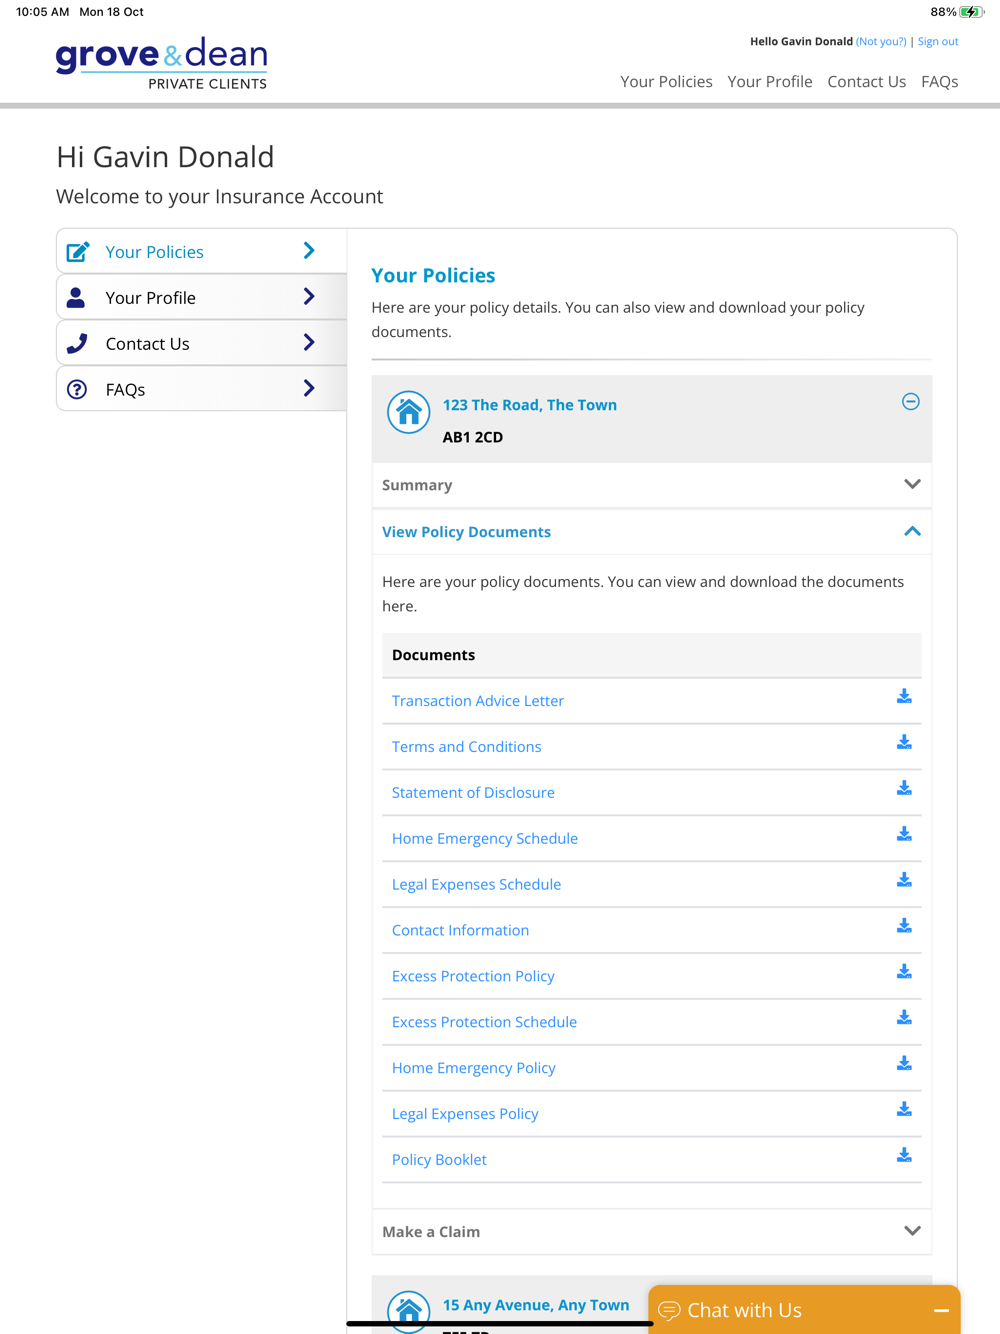Expand the Make a Claim section
Image resolution: width=1000 pixels, height=1334 pixels.
point(911,1231)
